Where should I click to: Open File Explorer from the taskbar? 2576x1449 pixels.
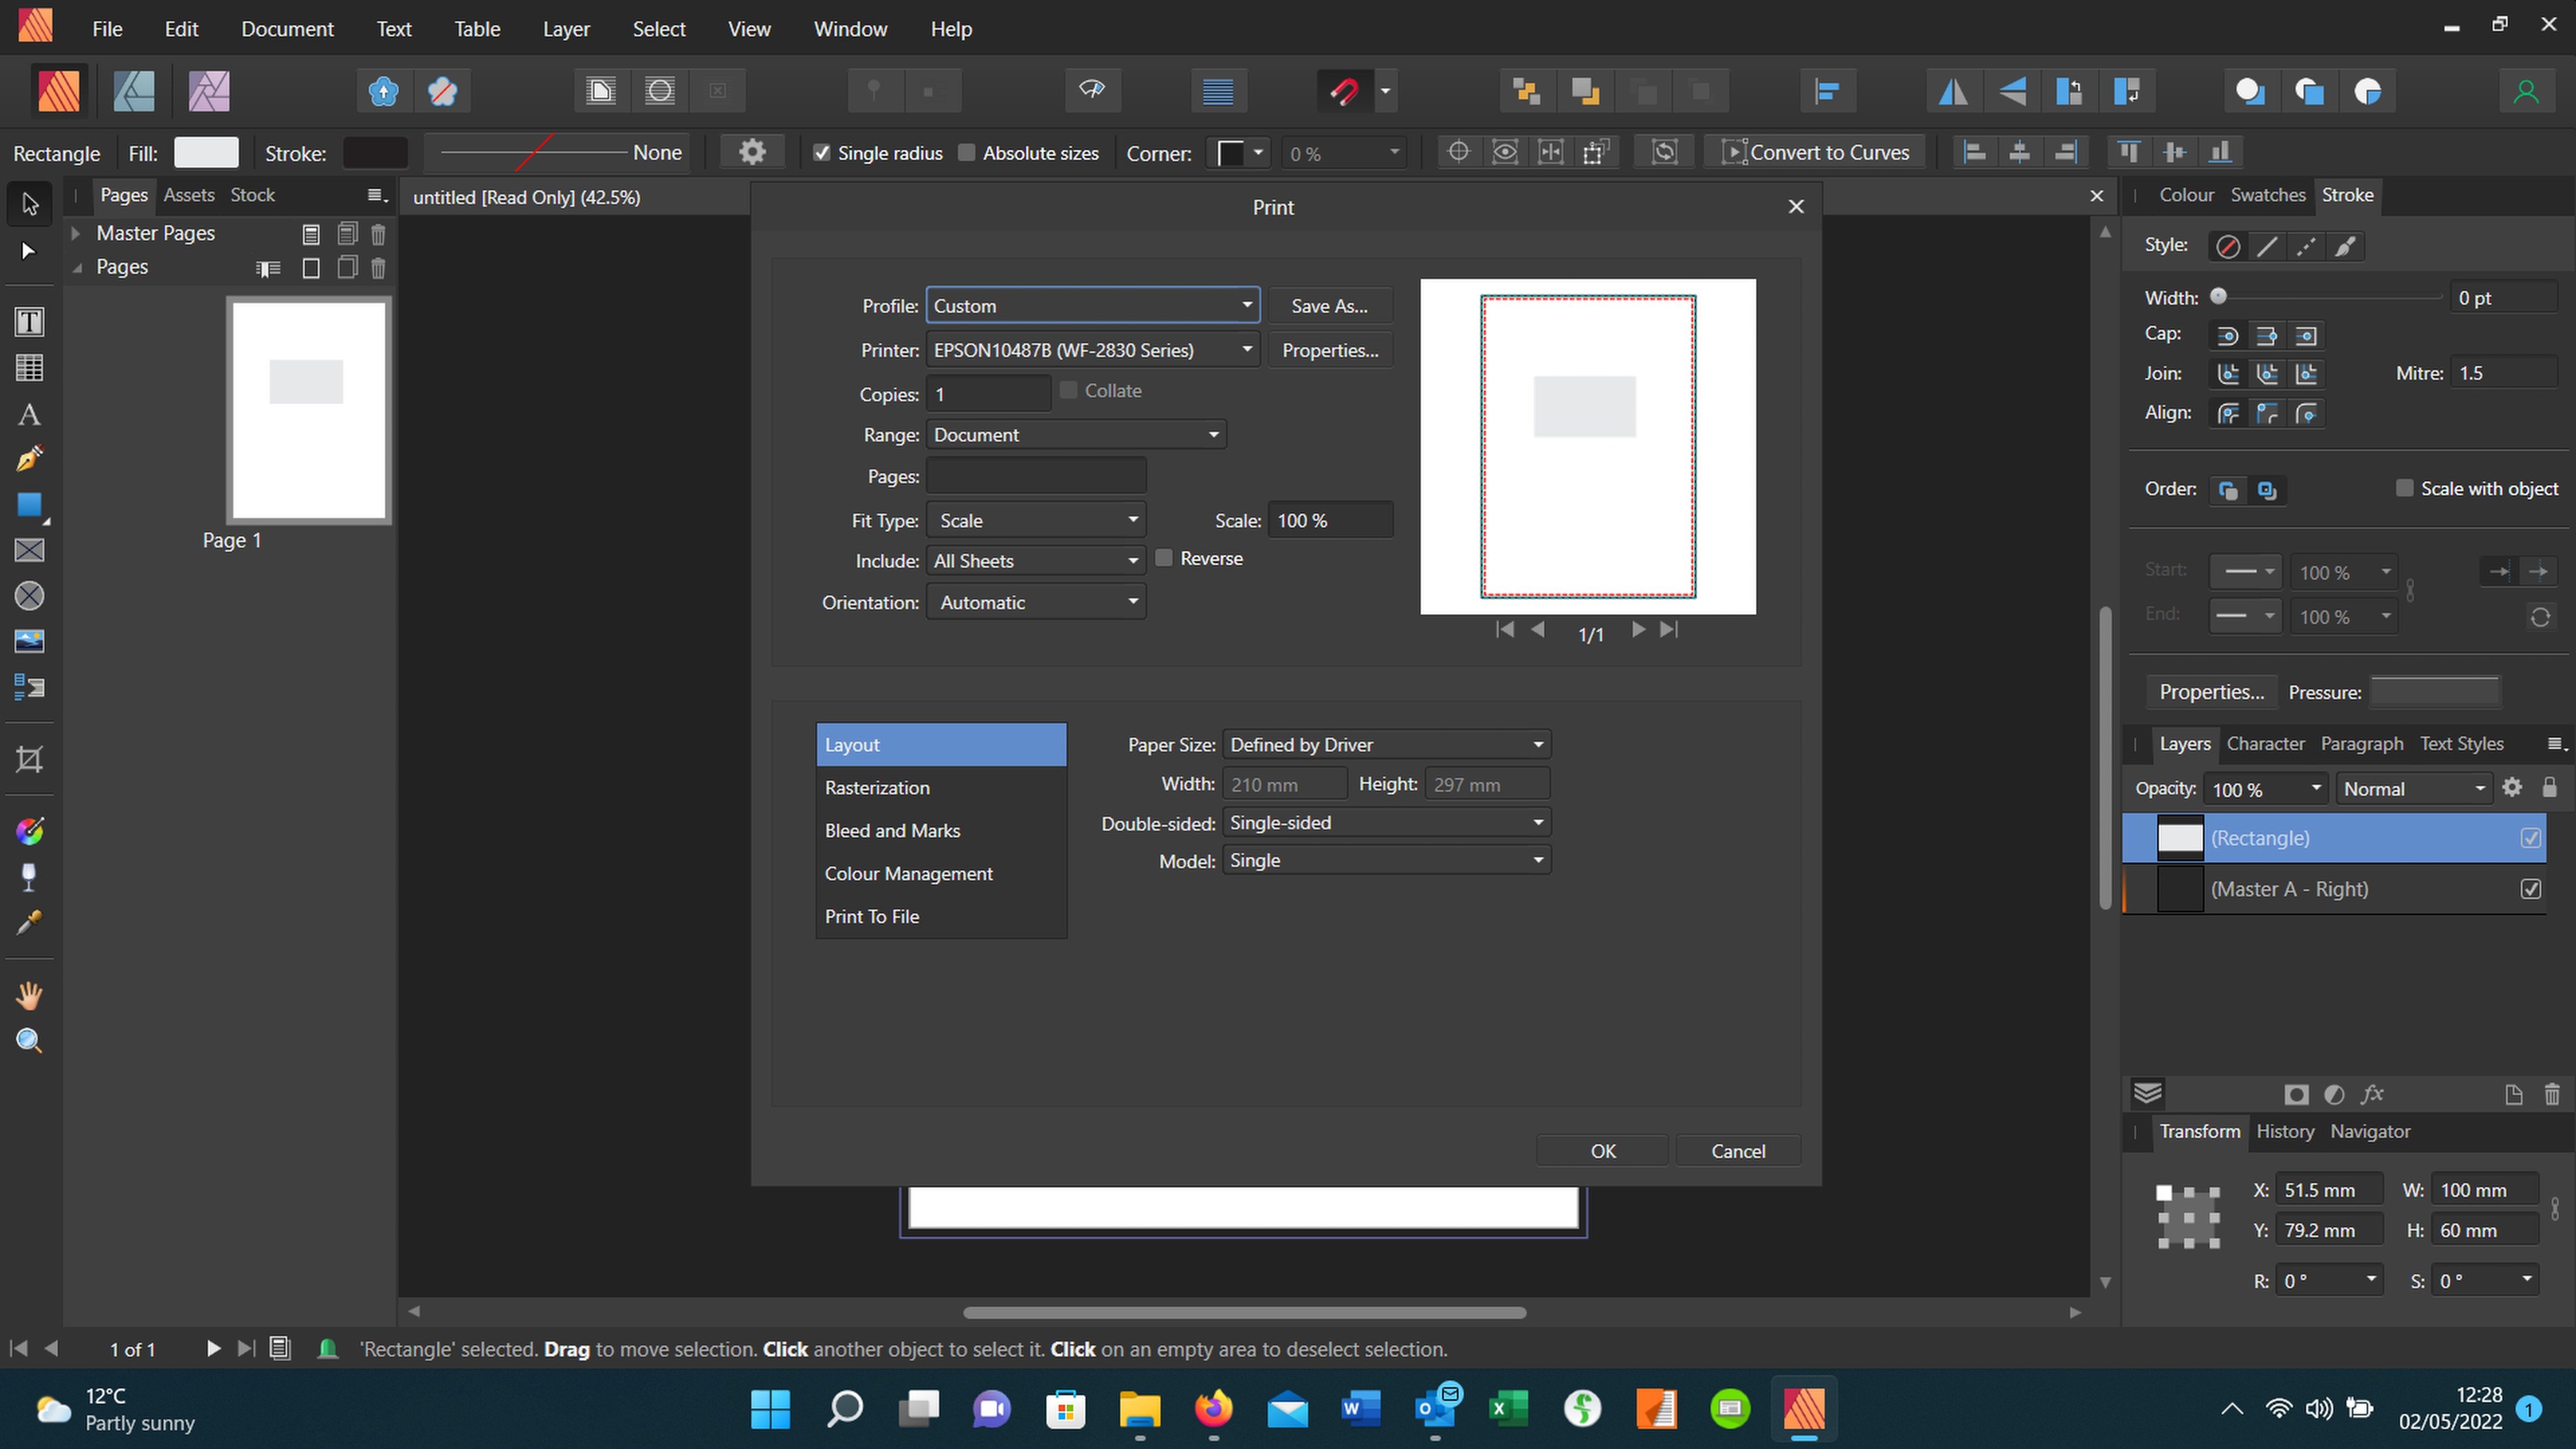click(1139, 1409)
